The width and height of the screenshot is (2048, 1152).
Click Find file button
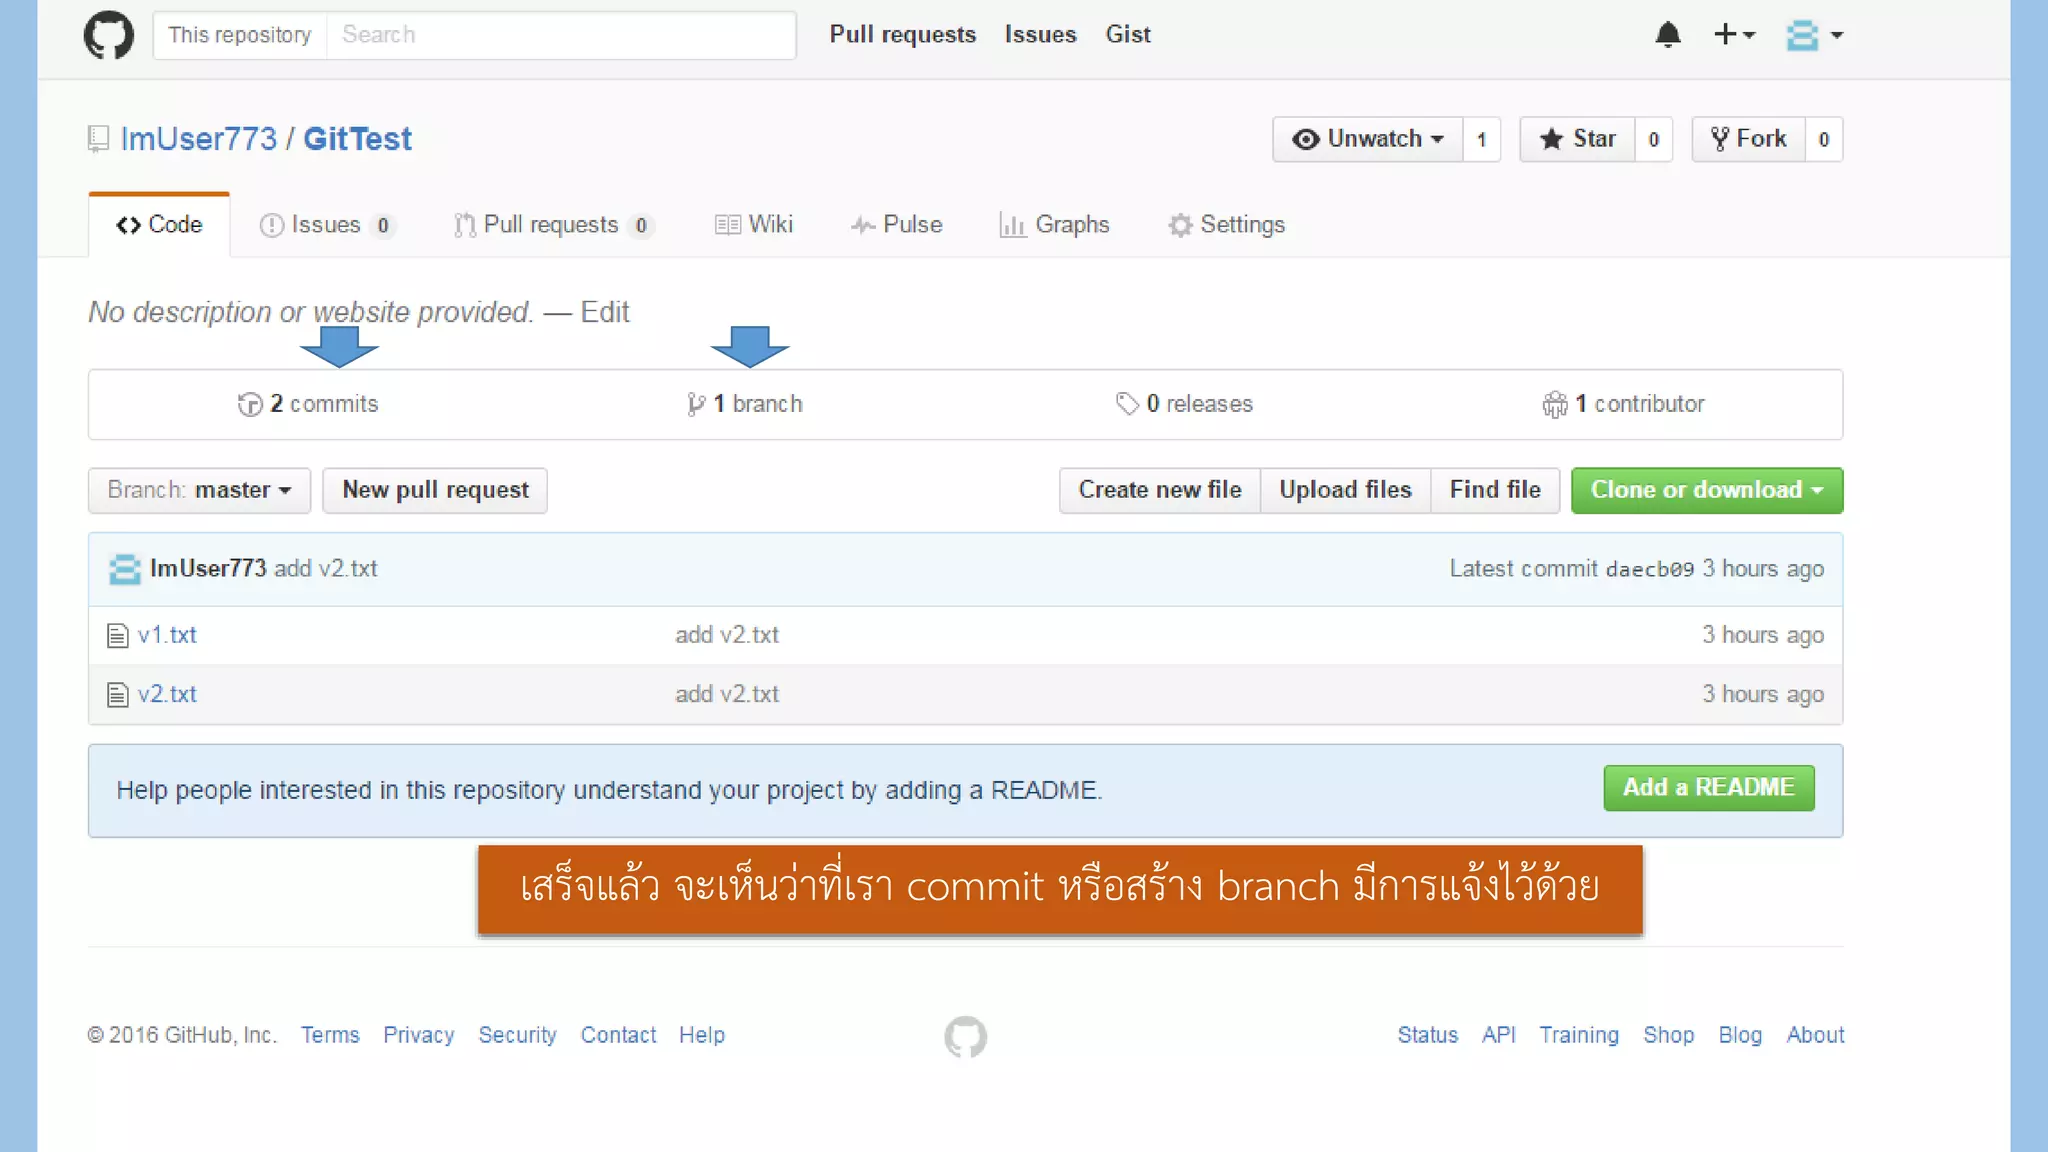pos(1495,490)
